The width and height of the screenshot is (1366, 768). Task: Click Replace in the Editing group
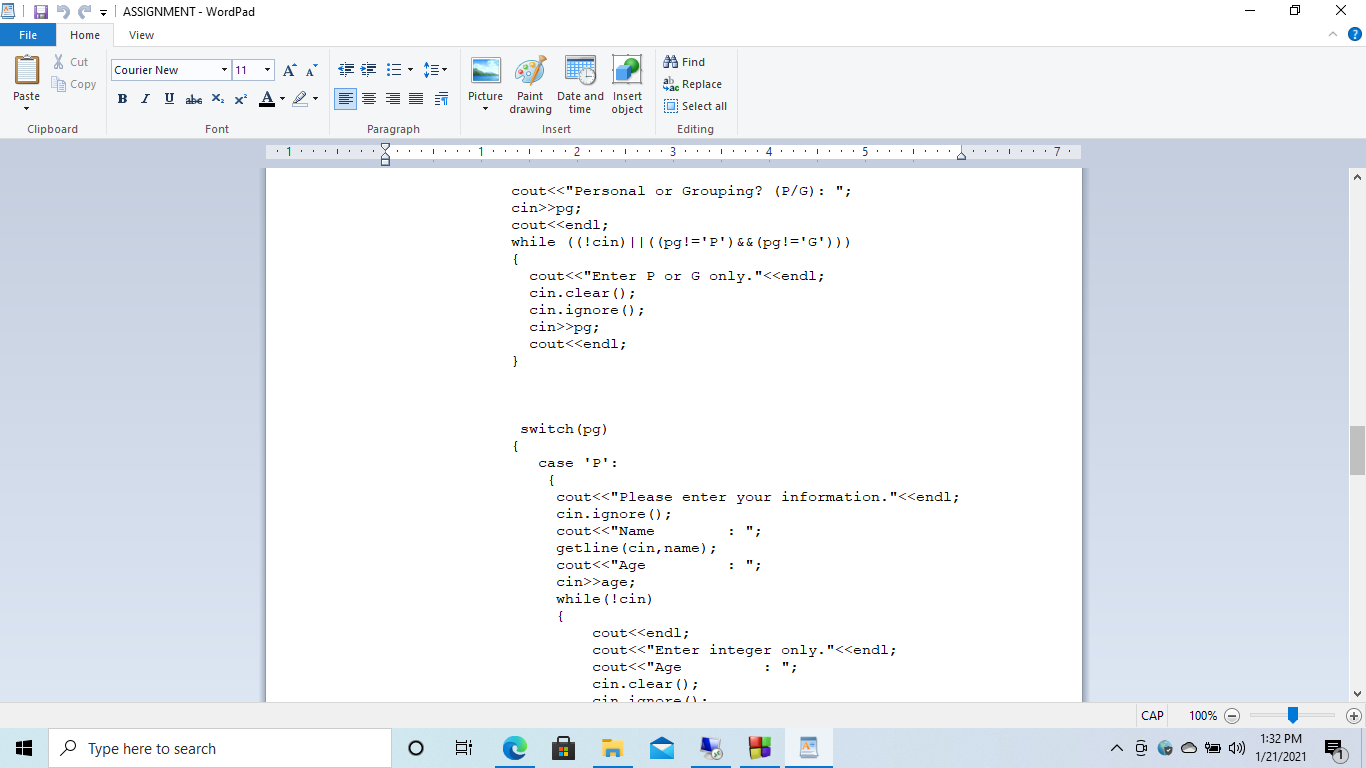click(x=693, y=84)
